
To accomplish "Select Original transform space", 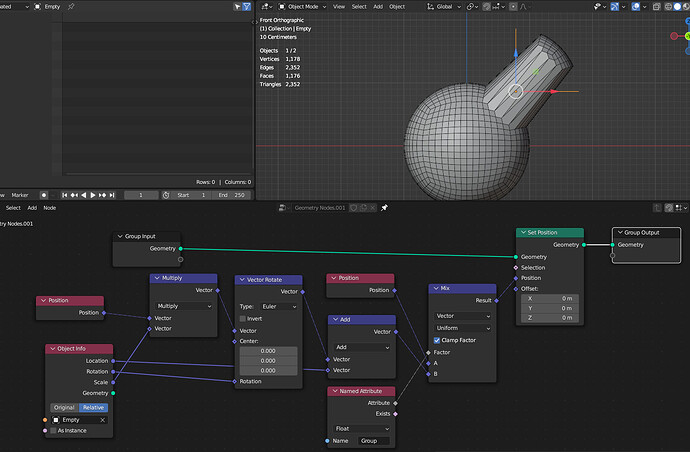I will 64,408.
